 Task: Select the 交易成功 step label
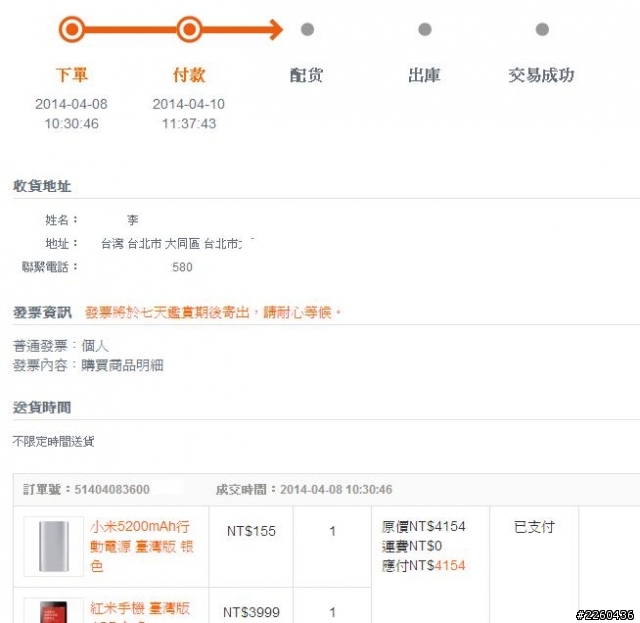click(x=542, y=75)
